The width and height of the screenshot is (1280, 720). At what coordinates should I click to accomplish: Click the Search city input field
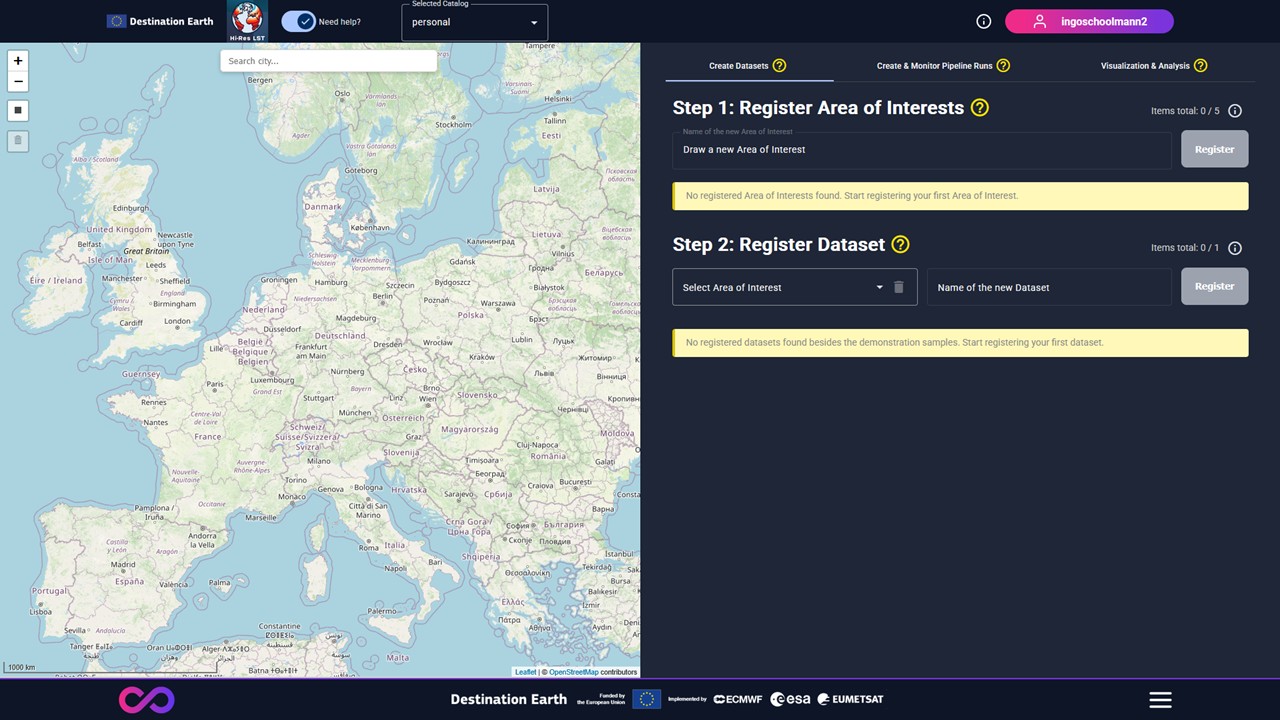[328, 61]
